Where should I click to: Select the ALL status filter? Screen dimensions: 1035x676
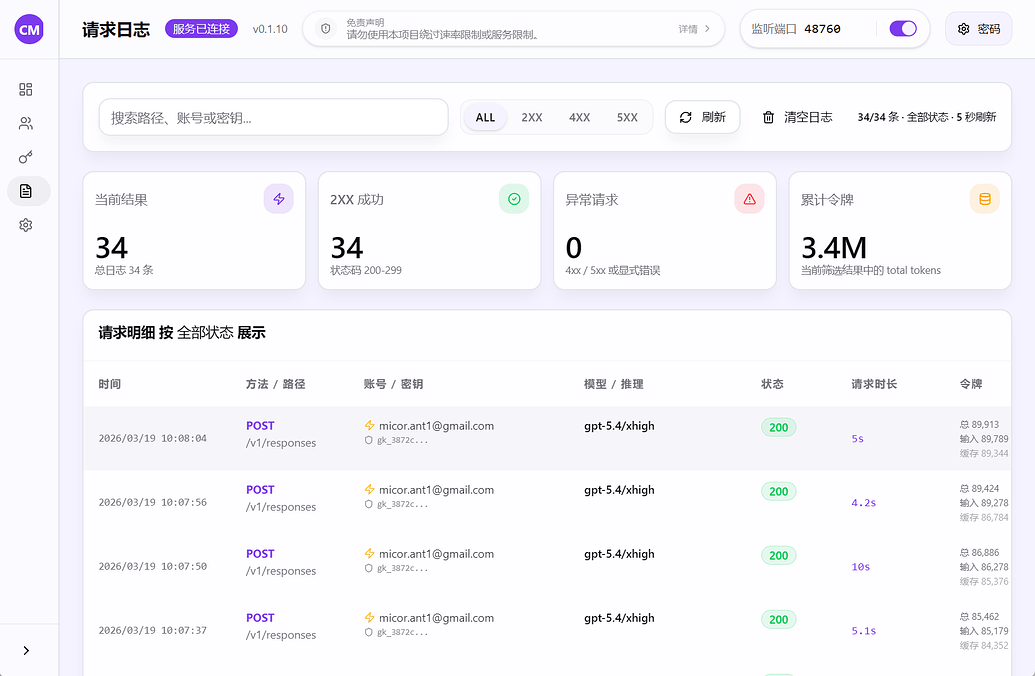pos(485,118)
